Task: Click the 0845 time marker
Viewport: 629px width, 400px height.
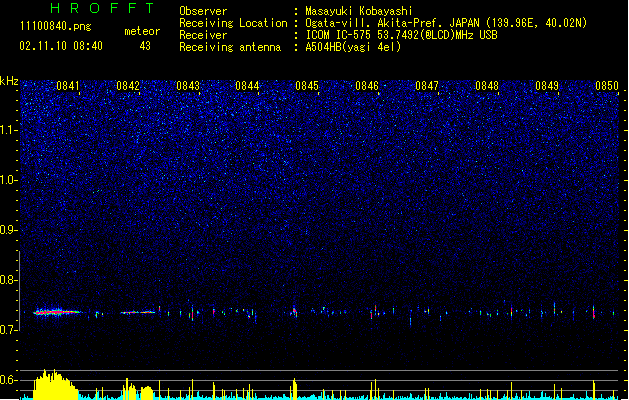Action: tap(307, 86)
